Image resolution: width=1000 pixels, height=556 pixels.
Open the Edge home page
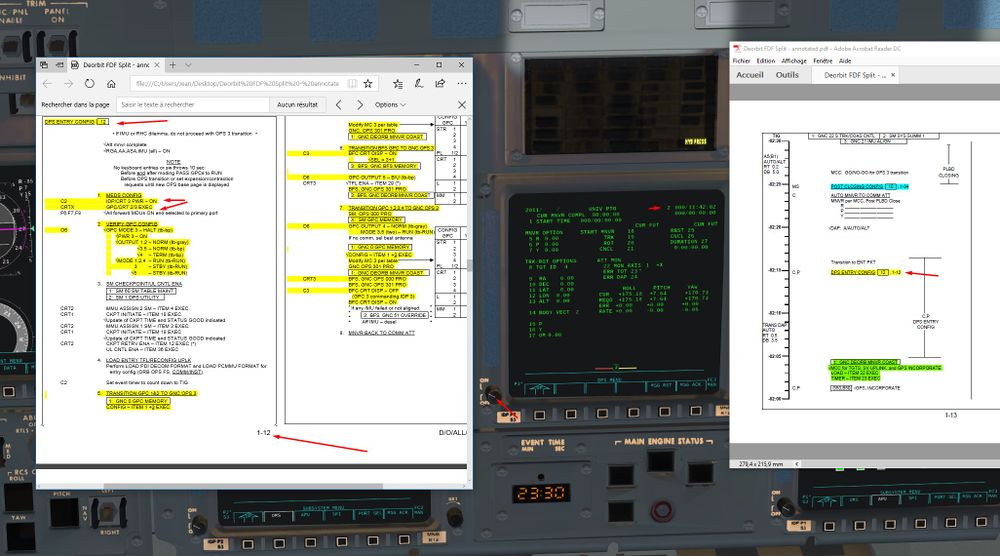111,84
